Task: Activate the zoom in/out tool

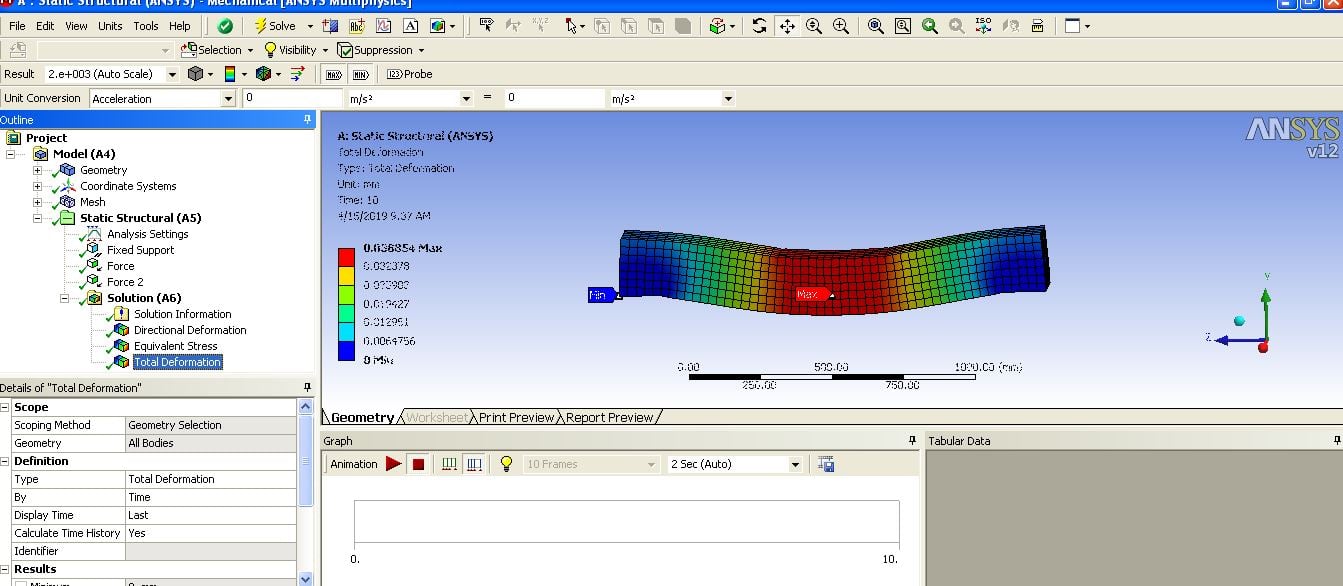Action: pyautogui.click(x=814, y=26)
